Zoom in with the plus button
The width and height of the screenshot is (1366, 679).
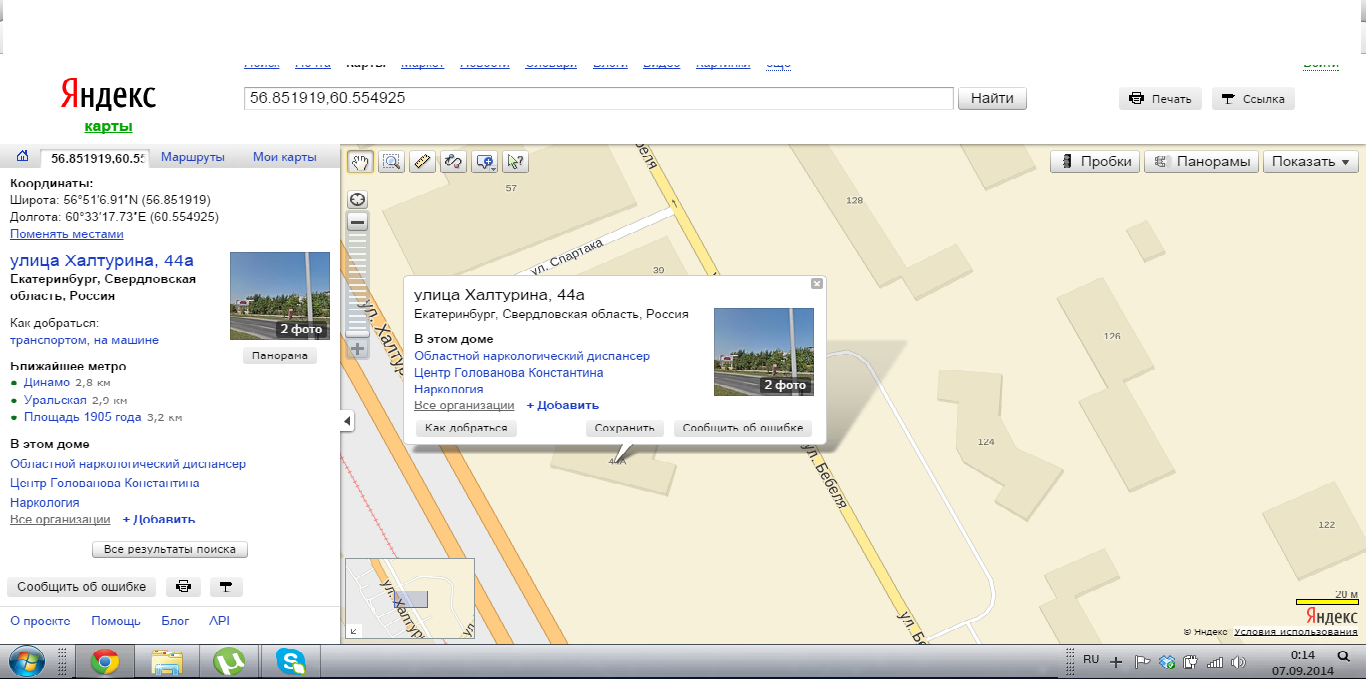(x=358, y=349)
